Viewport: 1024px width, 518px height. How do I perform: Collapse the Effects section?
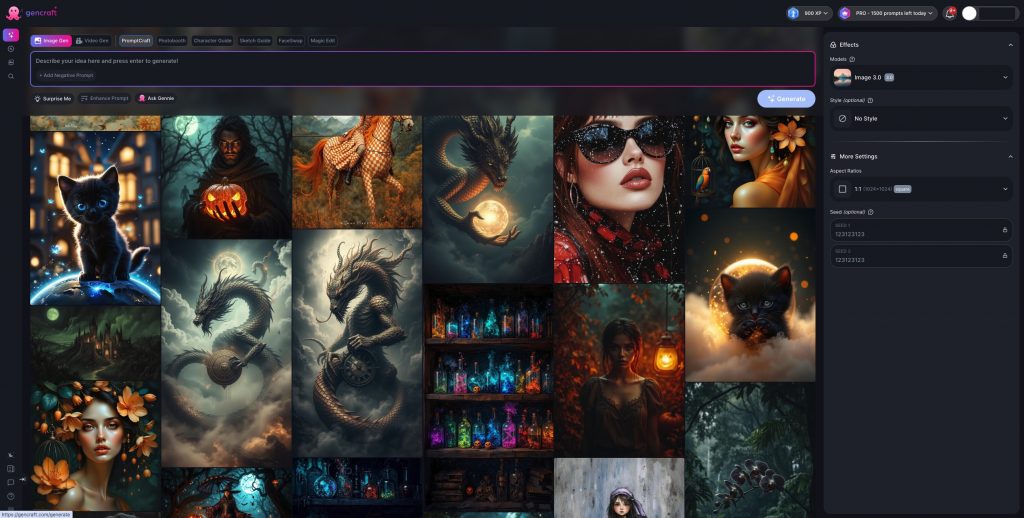pos(1009,45)
